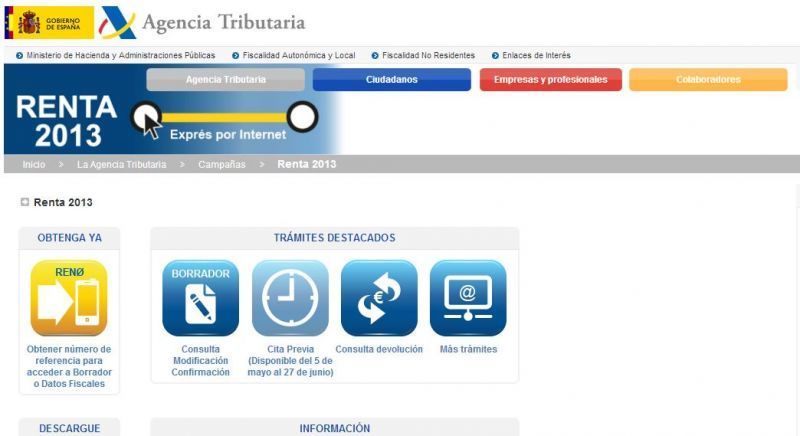Click Consulta devolución link text
800x436 pixels.
(379, 349)
